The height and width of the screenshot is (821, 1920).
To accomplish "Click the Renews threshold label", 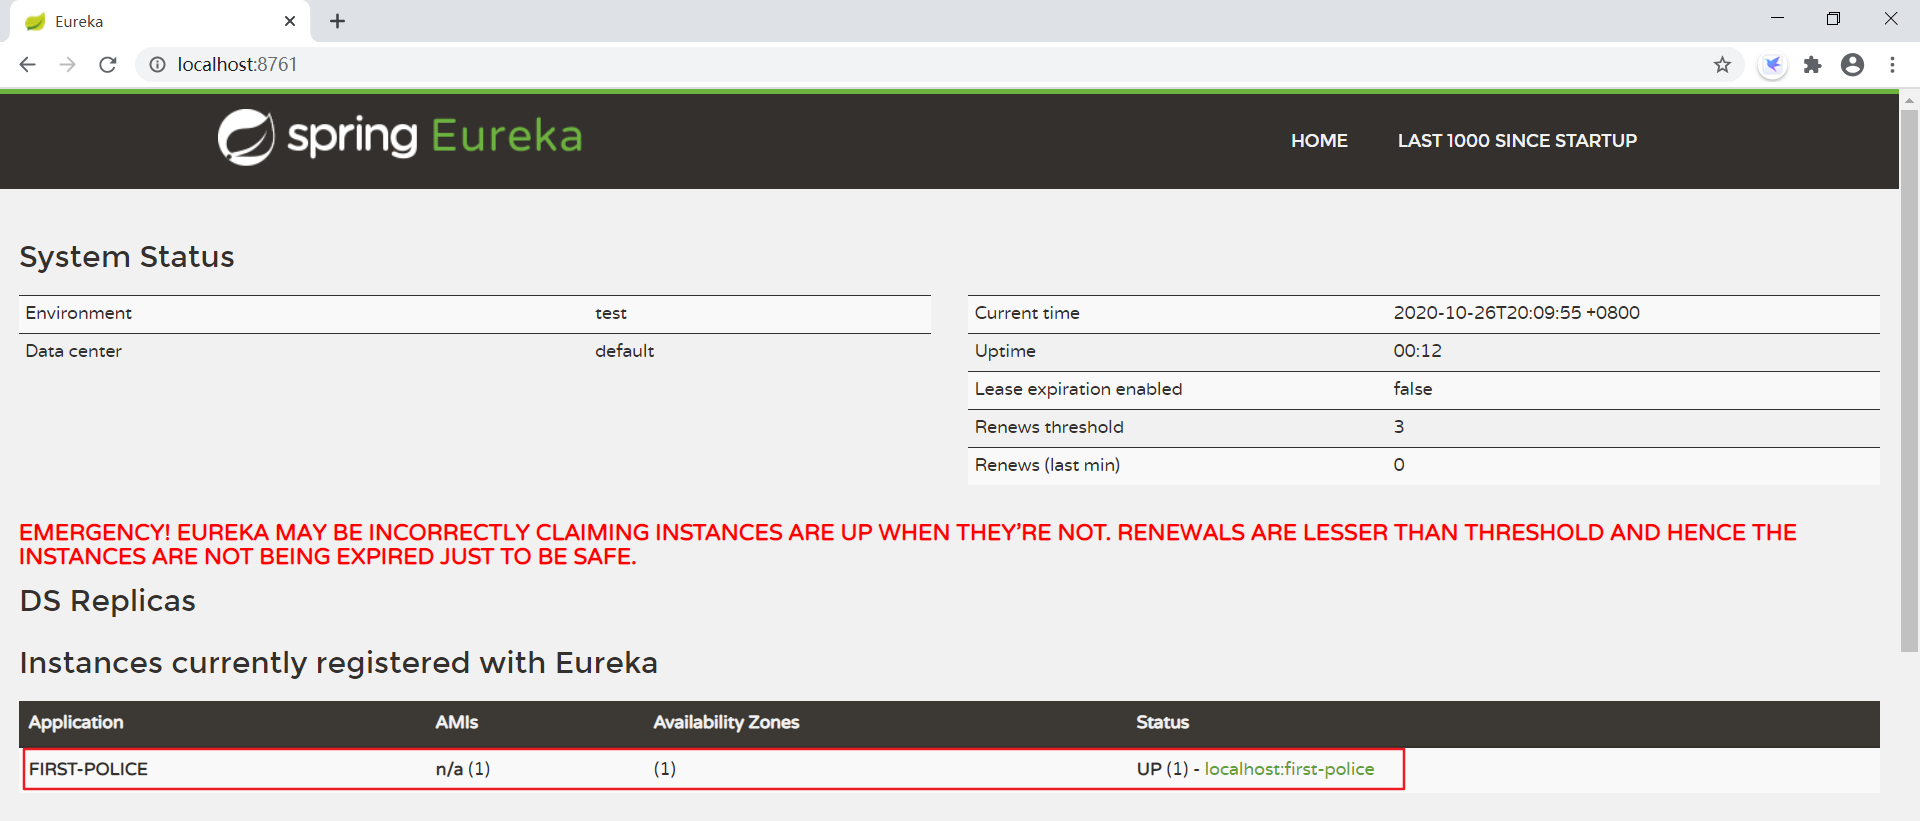I will 1049,427.
